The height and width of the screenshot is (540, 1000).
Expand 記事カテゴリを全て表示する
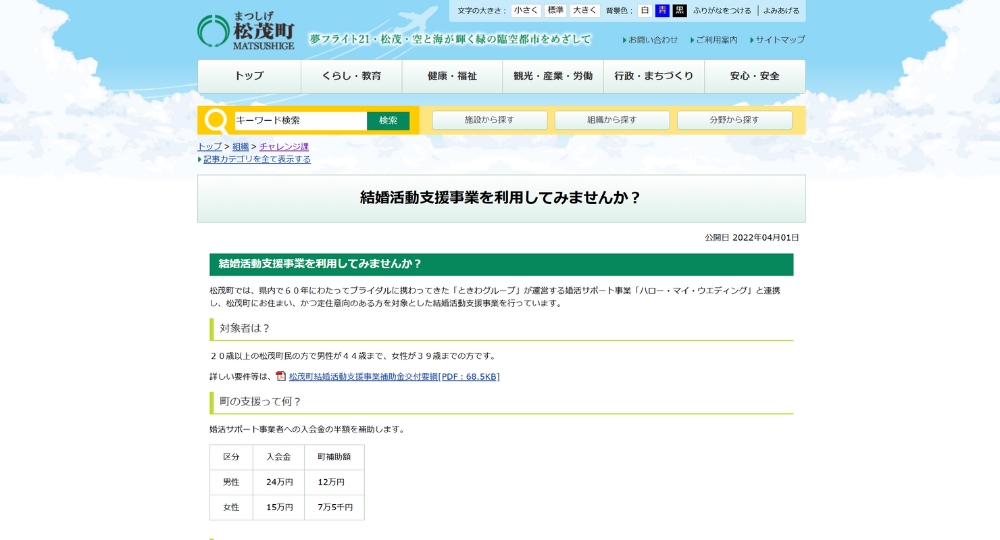(x=257, y=159)
